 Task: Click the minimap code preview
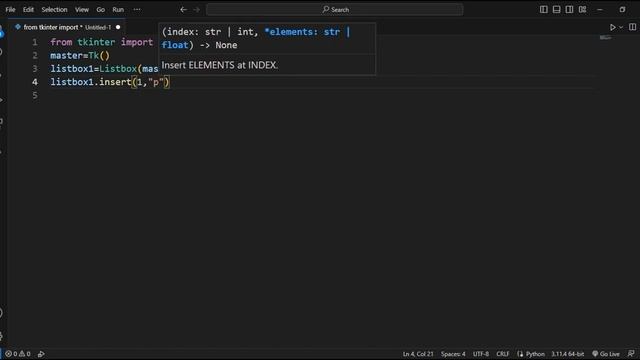click(606, 38)
